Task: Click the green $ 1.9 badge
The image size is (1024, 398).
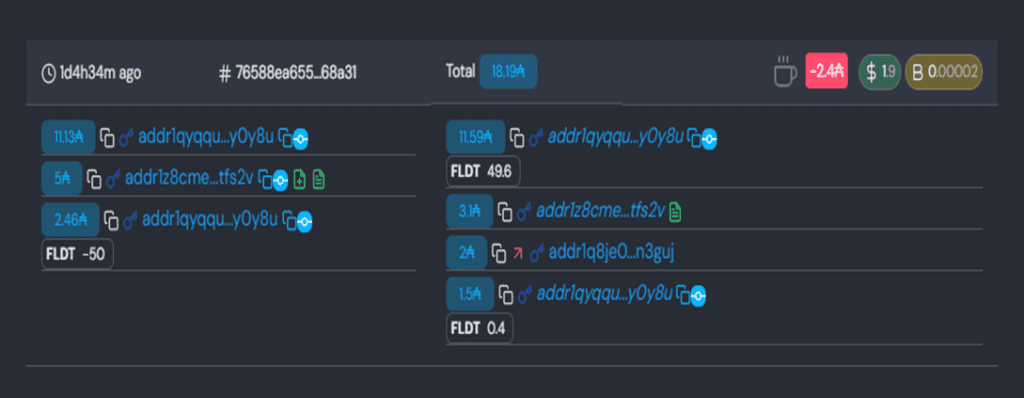Action: (x=879, y=72)
